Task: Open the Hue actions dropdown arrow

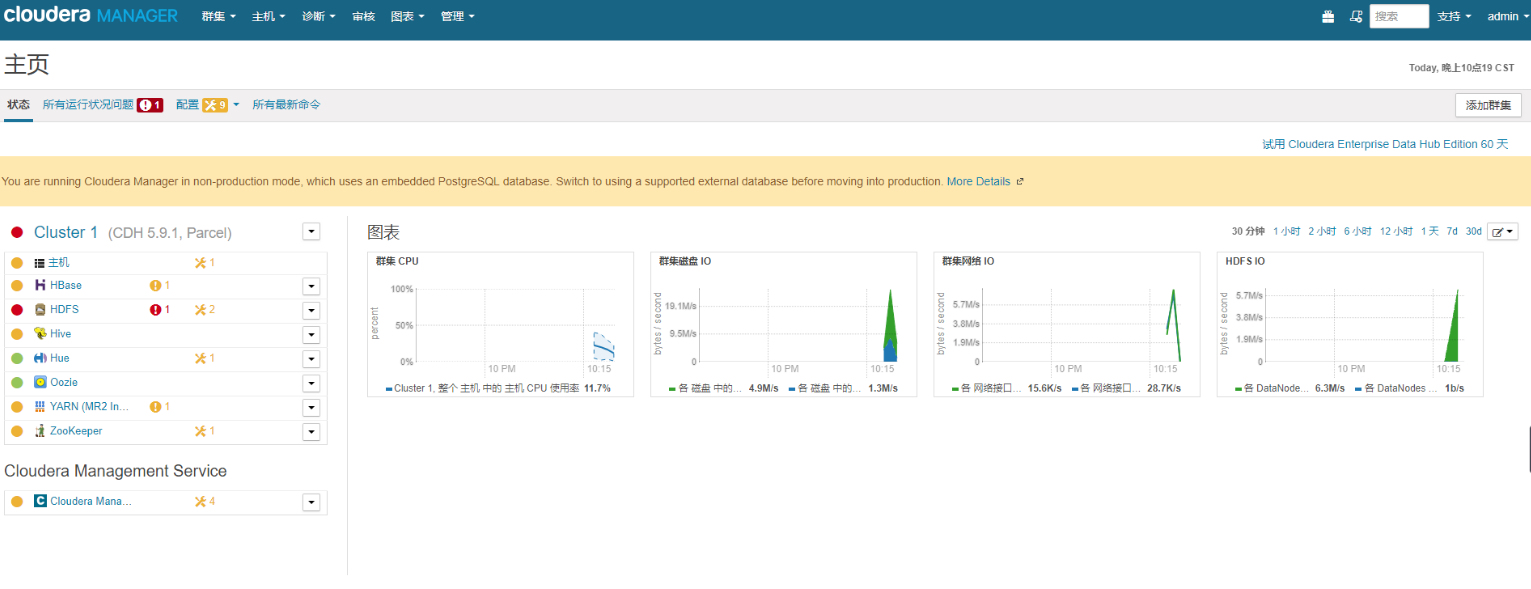Action: tap(312, 359)
